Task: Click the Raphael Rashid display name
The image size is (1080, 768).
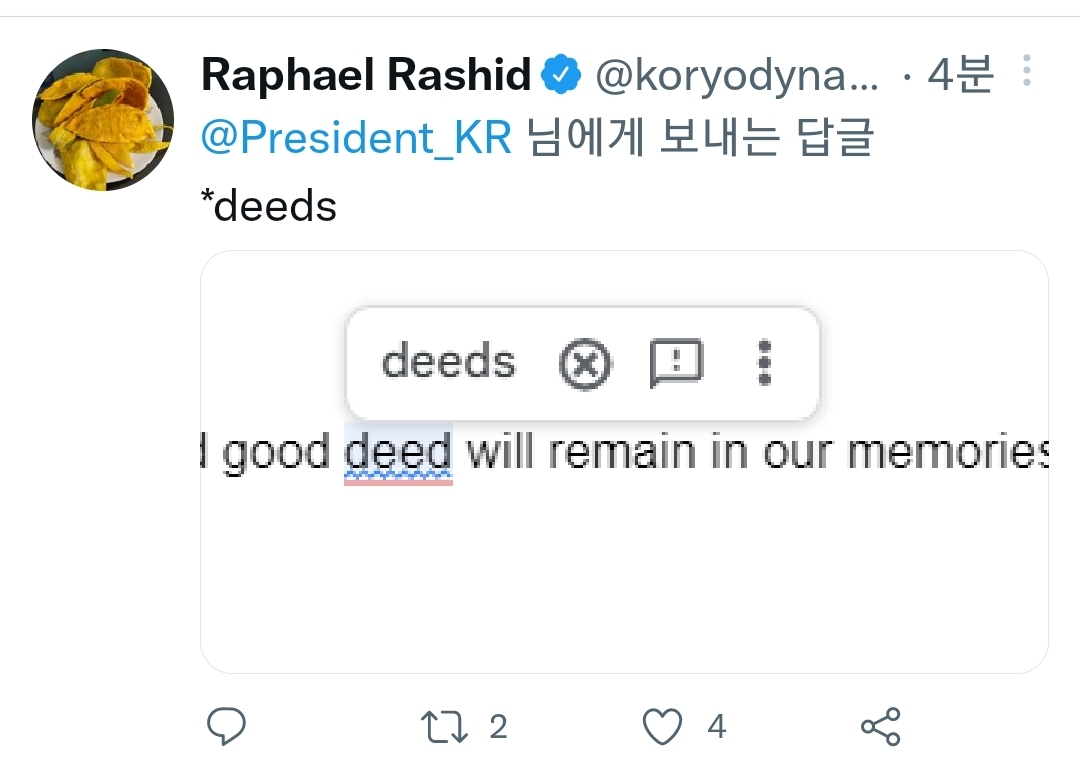Action: (x=366, y=75)
